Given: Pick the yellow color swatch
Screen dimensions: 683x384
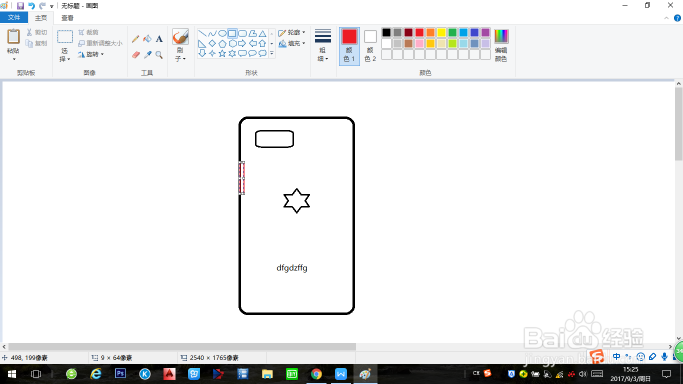Looking at the screenshot, I should pos(441,33).
